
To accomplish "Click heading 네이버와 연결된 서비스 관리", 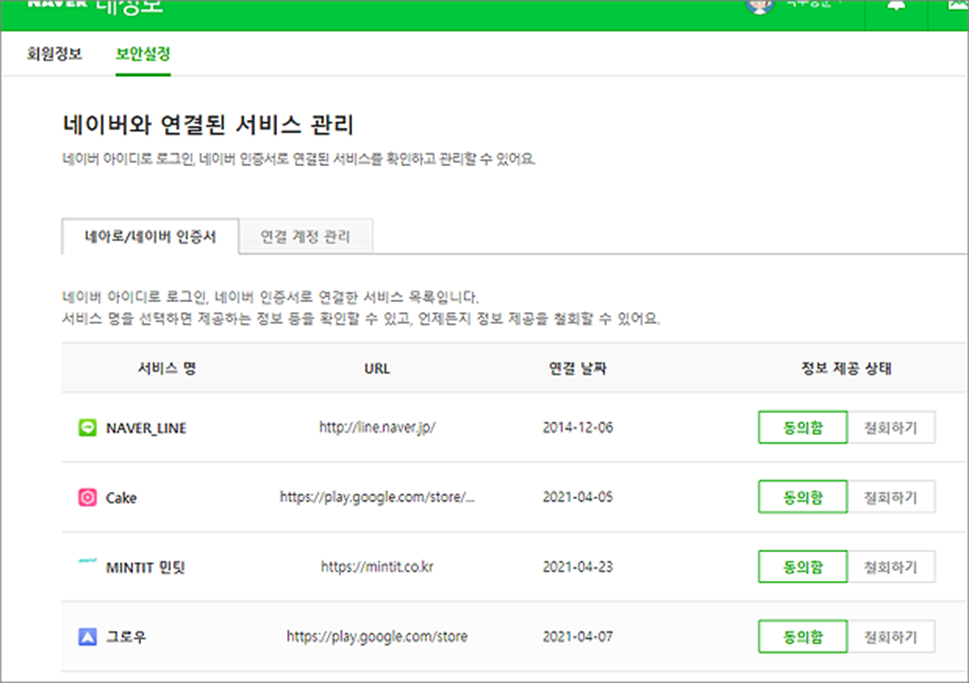I will click(208, 125).
